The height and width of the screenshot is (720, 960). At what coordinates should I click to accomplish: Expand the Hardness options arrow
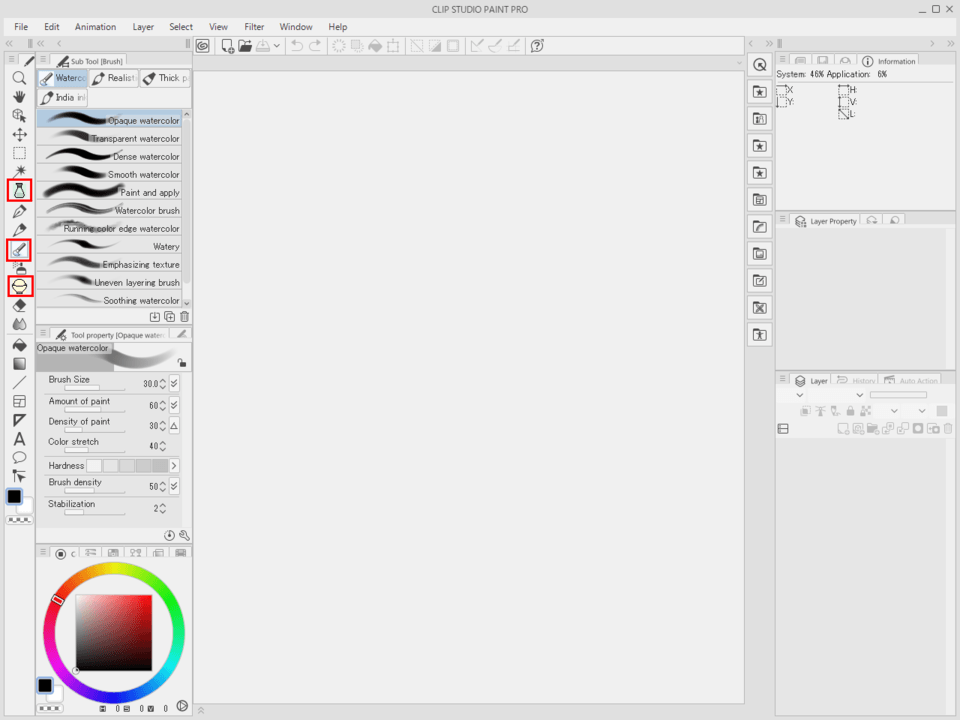click(174, 466)
